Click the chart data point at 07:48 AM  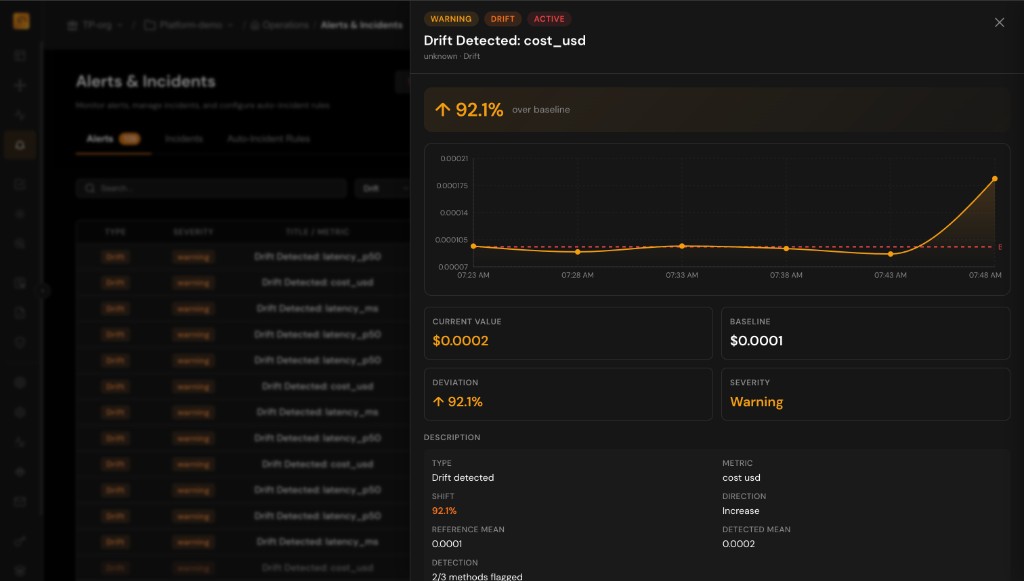pos(994,178)
